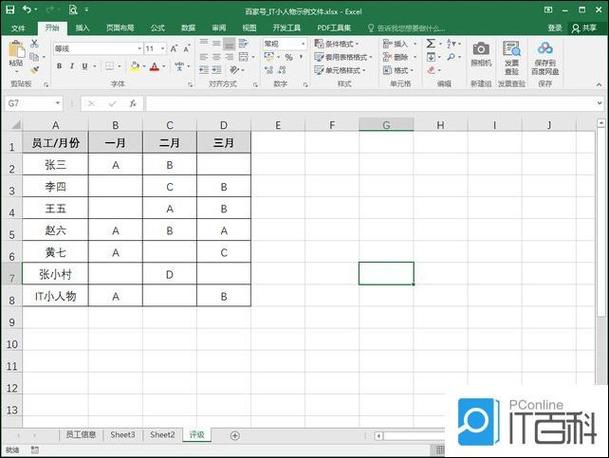
Task: Click the Format cells (格式) button
Action: point(398,70)
